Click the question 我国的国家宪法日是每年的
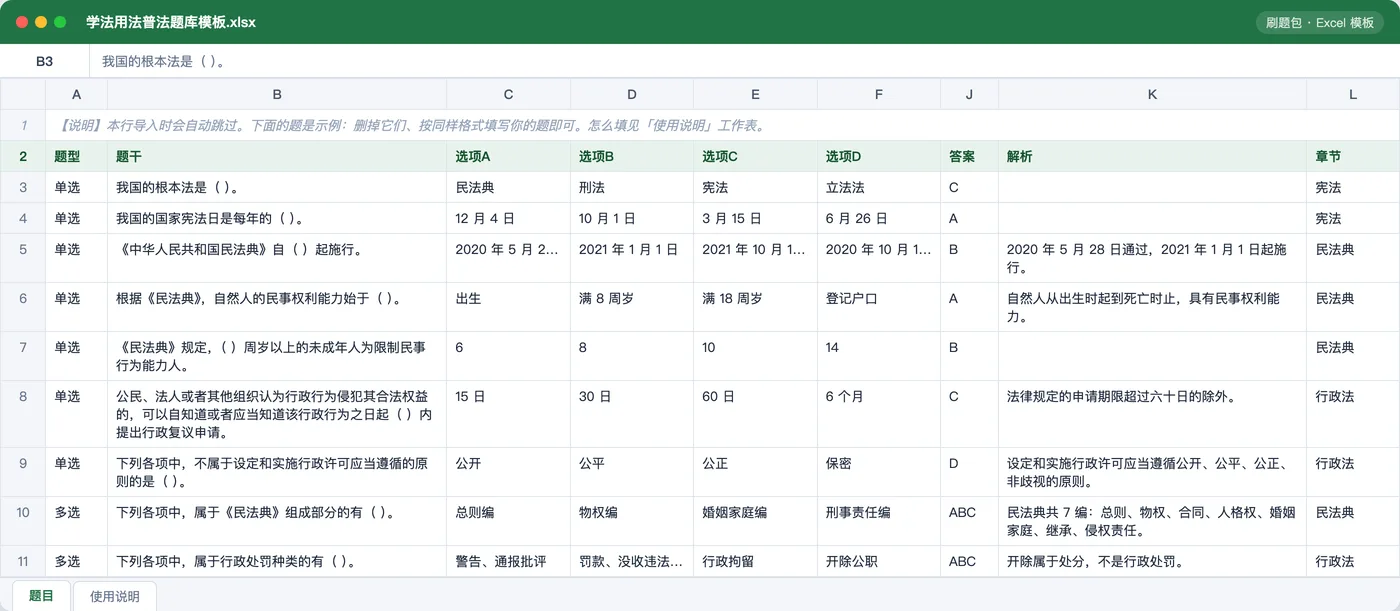 pyautogui.click(x=277, y=218)
